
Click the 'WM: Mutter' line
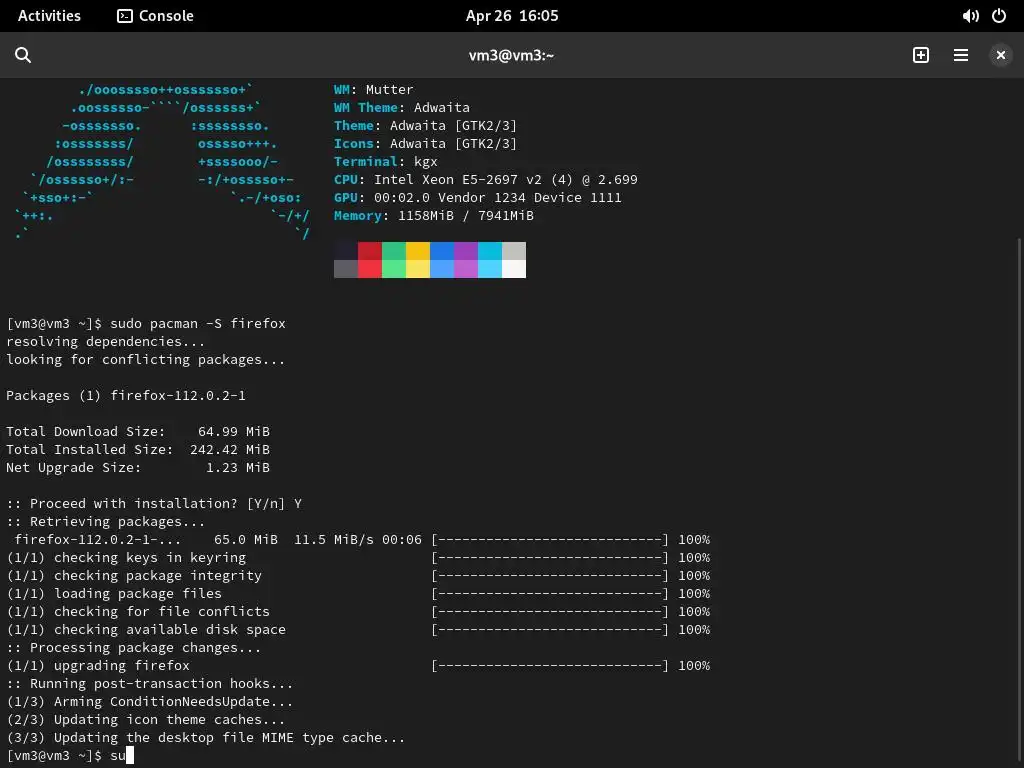tap(374, 89)
